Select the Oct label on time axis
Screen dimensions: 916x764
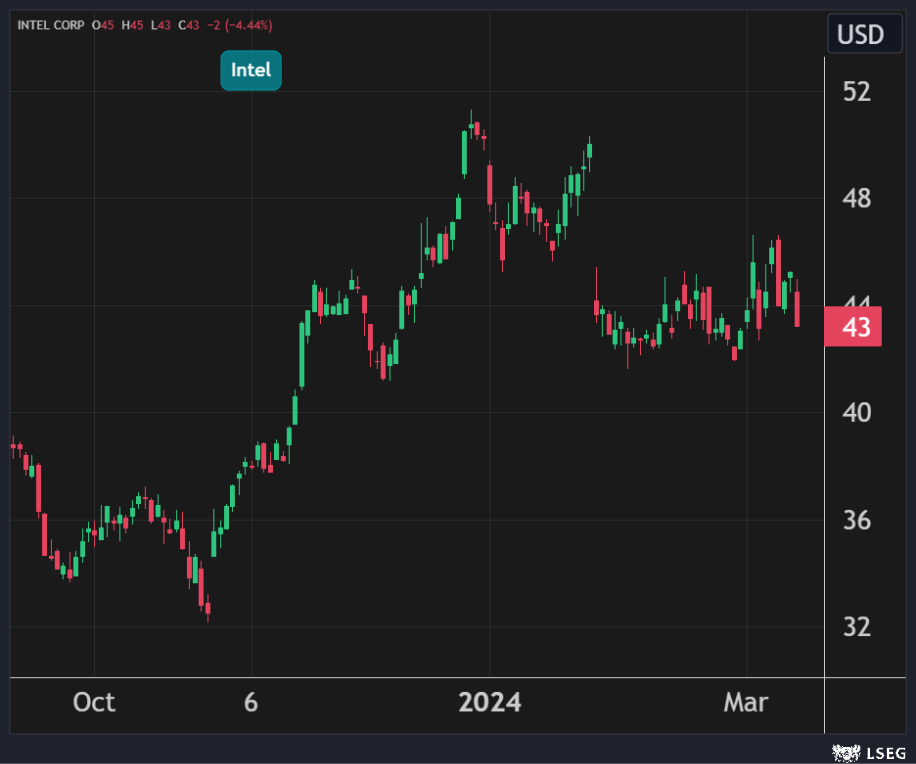(94, 702)
